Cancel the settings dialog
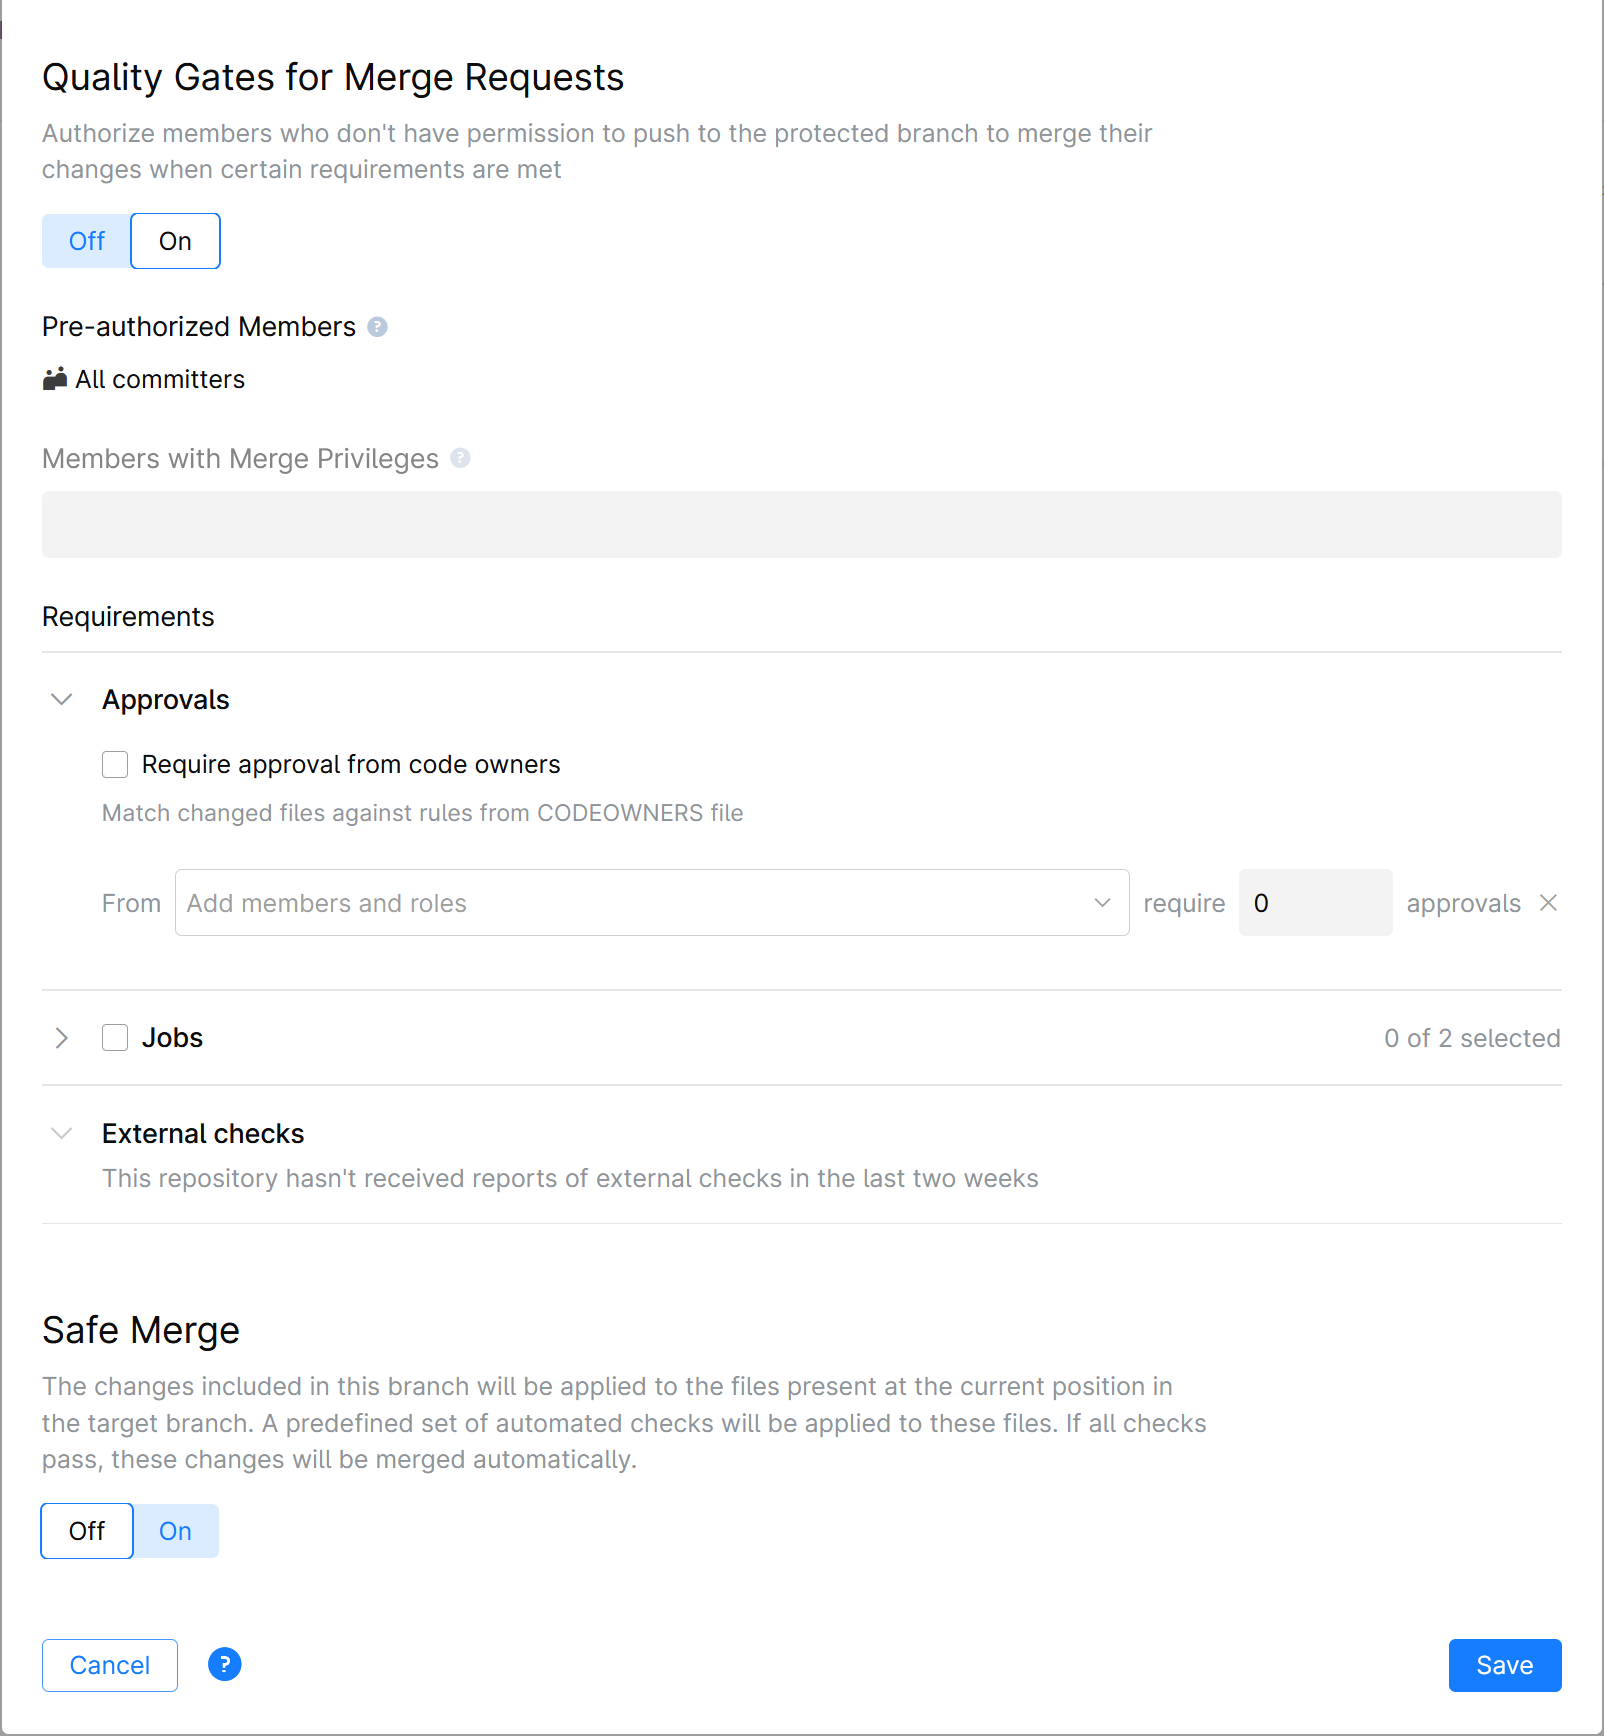Screen dimensions: 1604x1736 (110, 1665)
